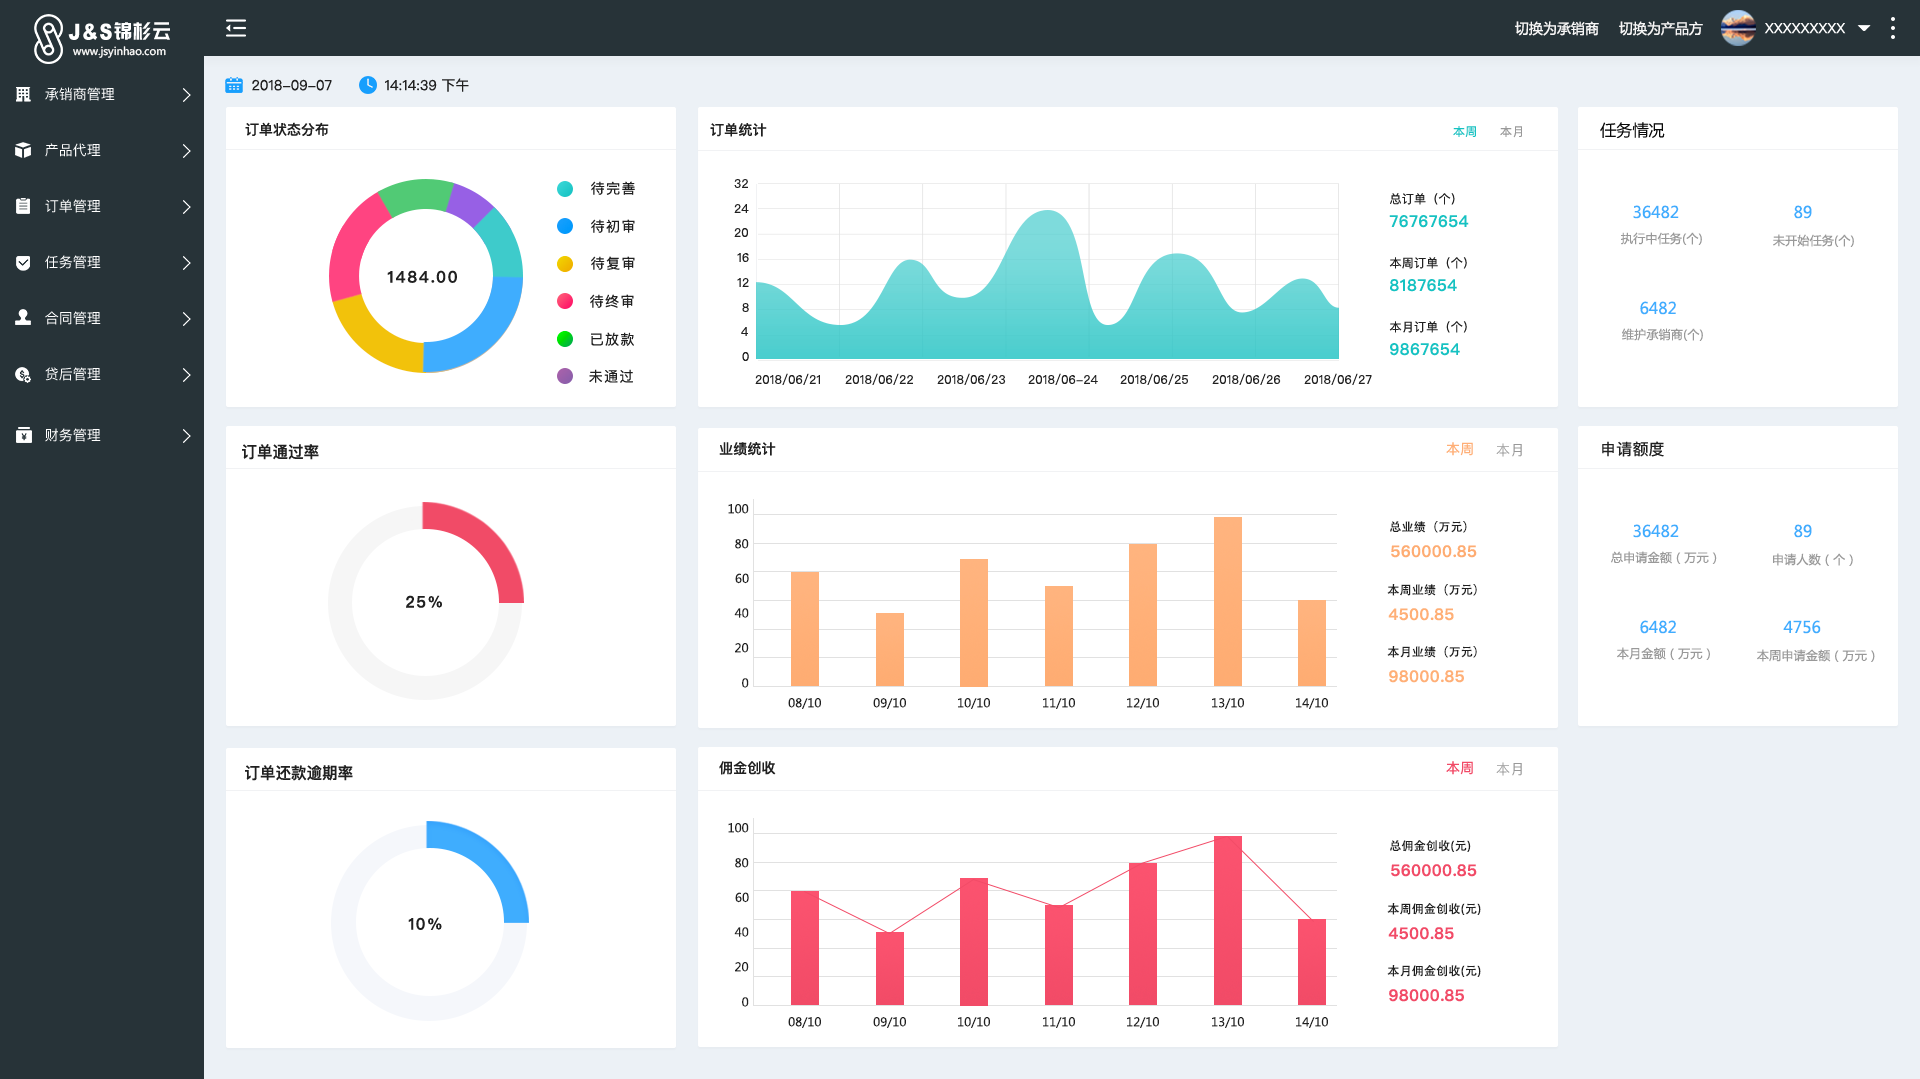The height and width of the screenshot is (1079, 1920).
Task: Click the 任务管理 checkmark icon
Action: click(23, 262)
